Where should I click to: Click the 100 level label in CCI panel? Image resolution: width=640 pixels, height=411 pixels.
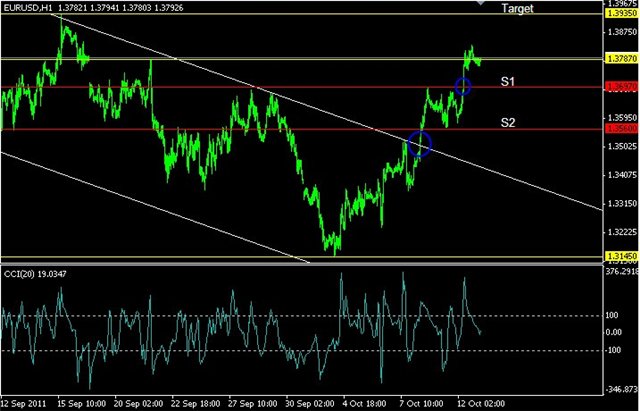[614, 316]
